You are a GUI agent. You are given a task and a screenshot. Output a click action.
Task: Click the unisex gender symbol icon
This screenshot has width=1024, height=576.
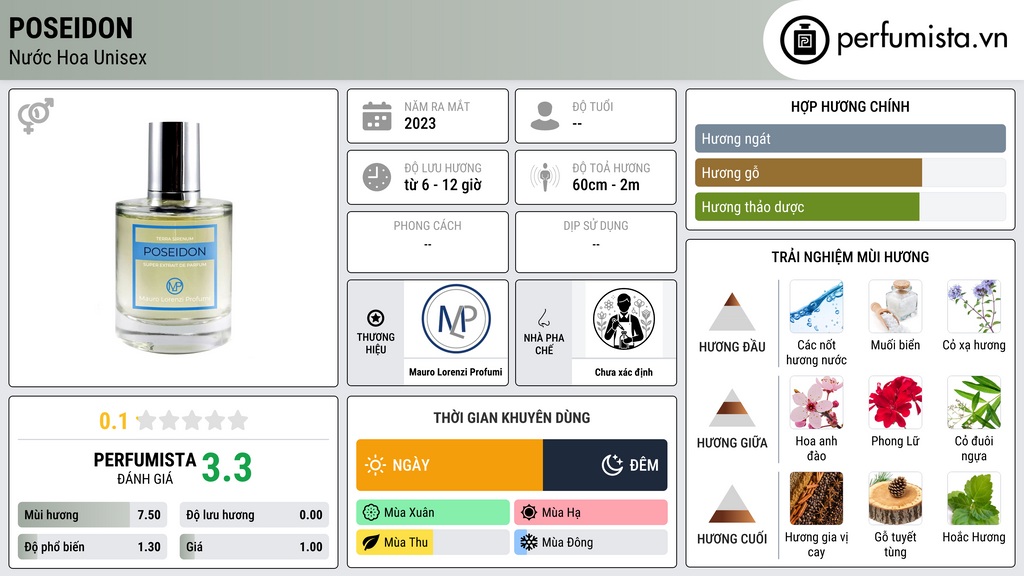click(36, 116)
